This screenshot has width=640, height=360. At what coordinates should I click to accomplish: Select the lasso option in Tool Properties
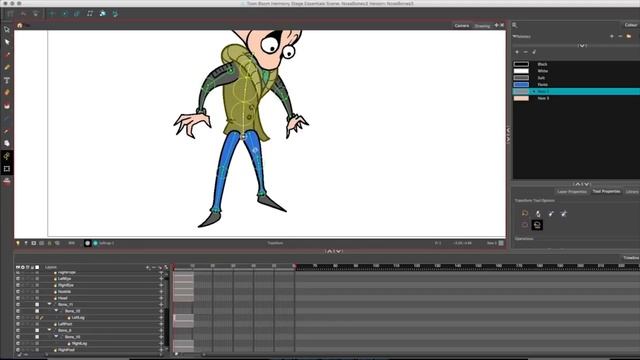click(x=525, y=213)
